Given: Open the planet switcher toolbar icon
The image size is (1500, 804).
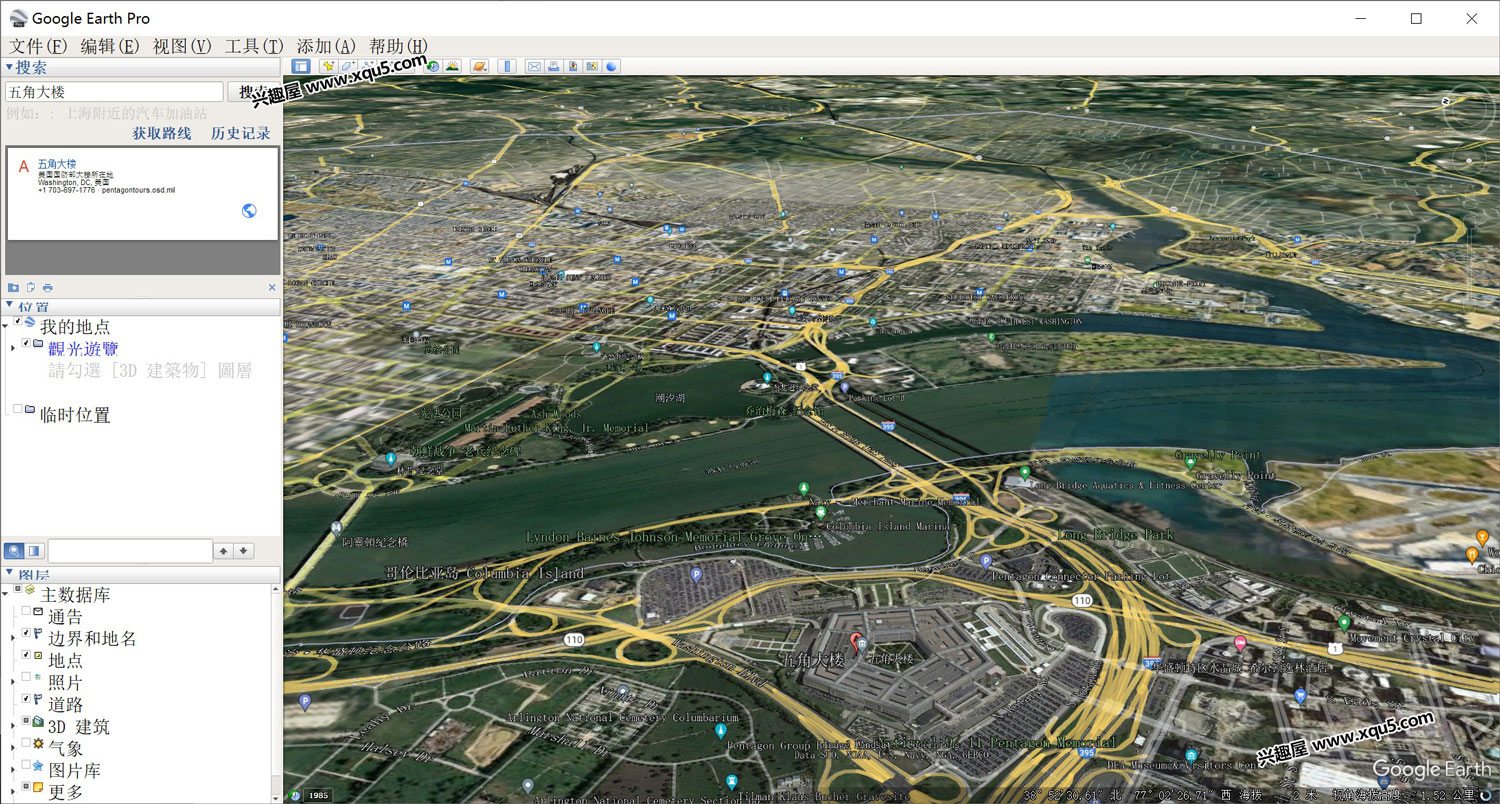Looking at the screenshot, I should tap(480, 66).
